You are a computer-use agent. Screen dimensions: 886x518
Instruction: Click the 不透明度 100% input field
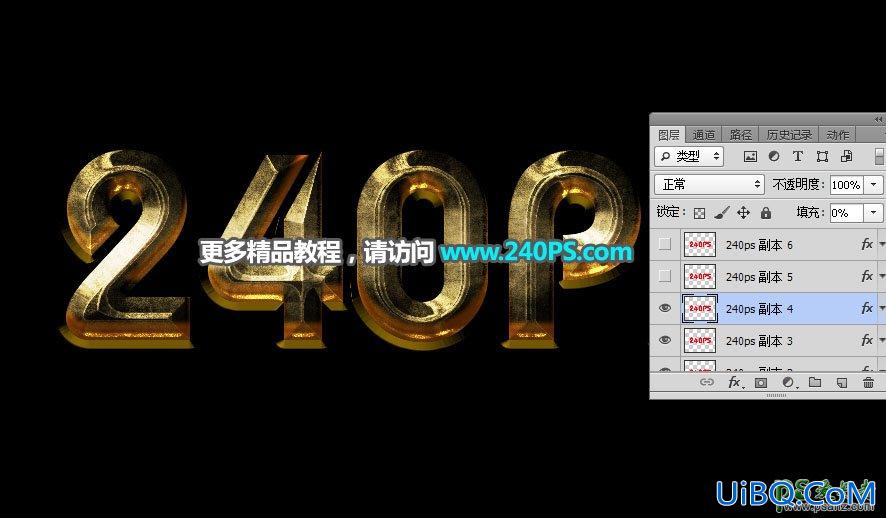(846, 185)
